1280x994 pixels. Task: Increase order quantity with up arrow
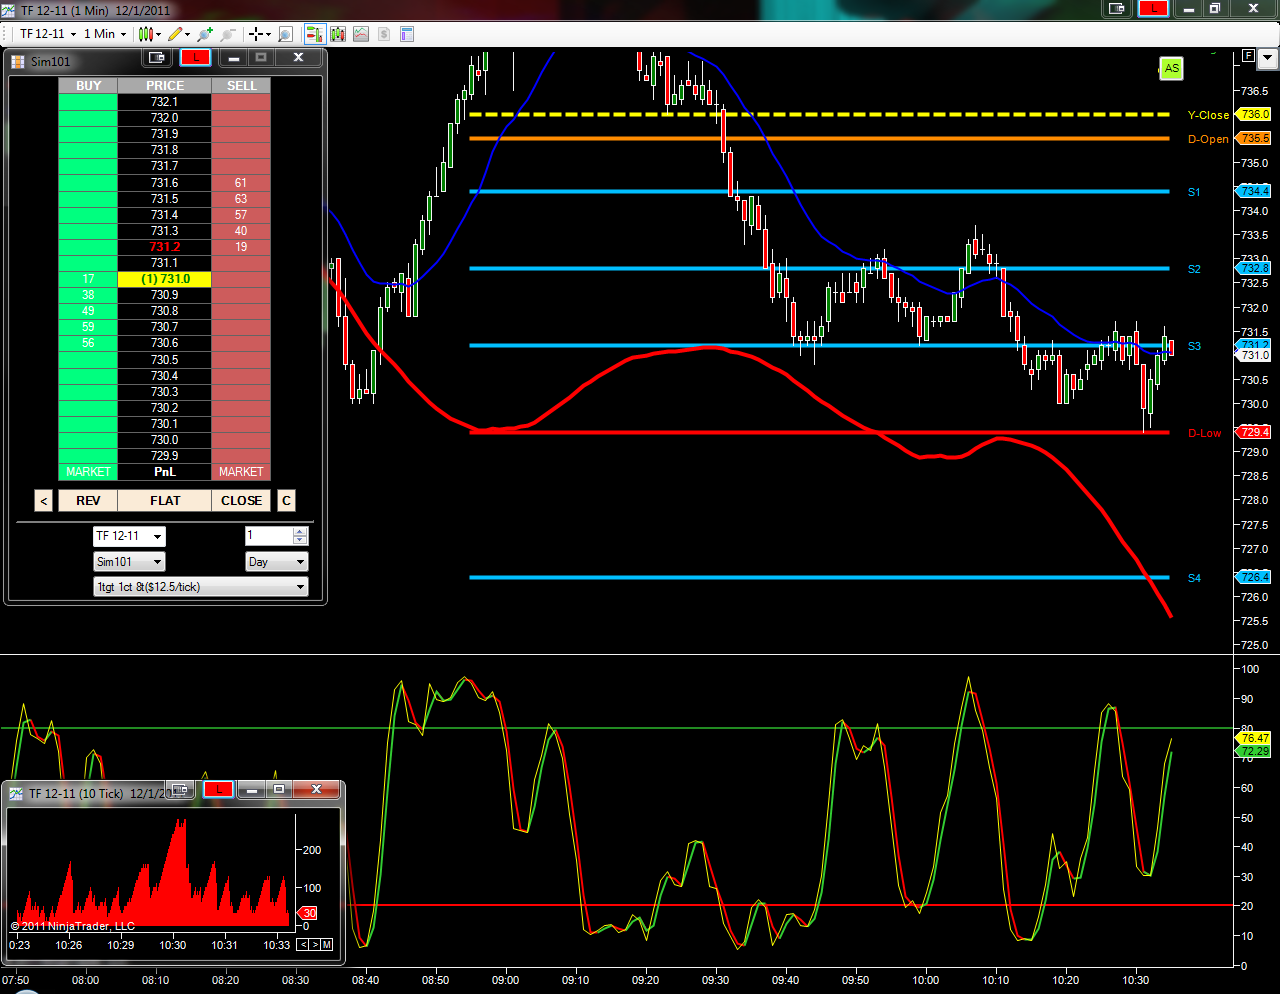[x=300, y=532]
